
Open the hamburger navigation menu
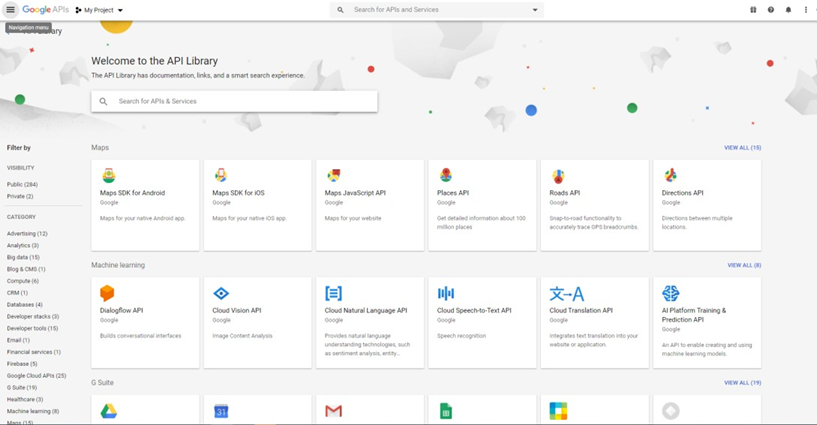pyautogui.click(x=10, y=10)
